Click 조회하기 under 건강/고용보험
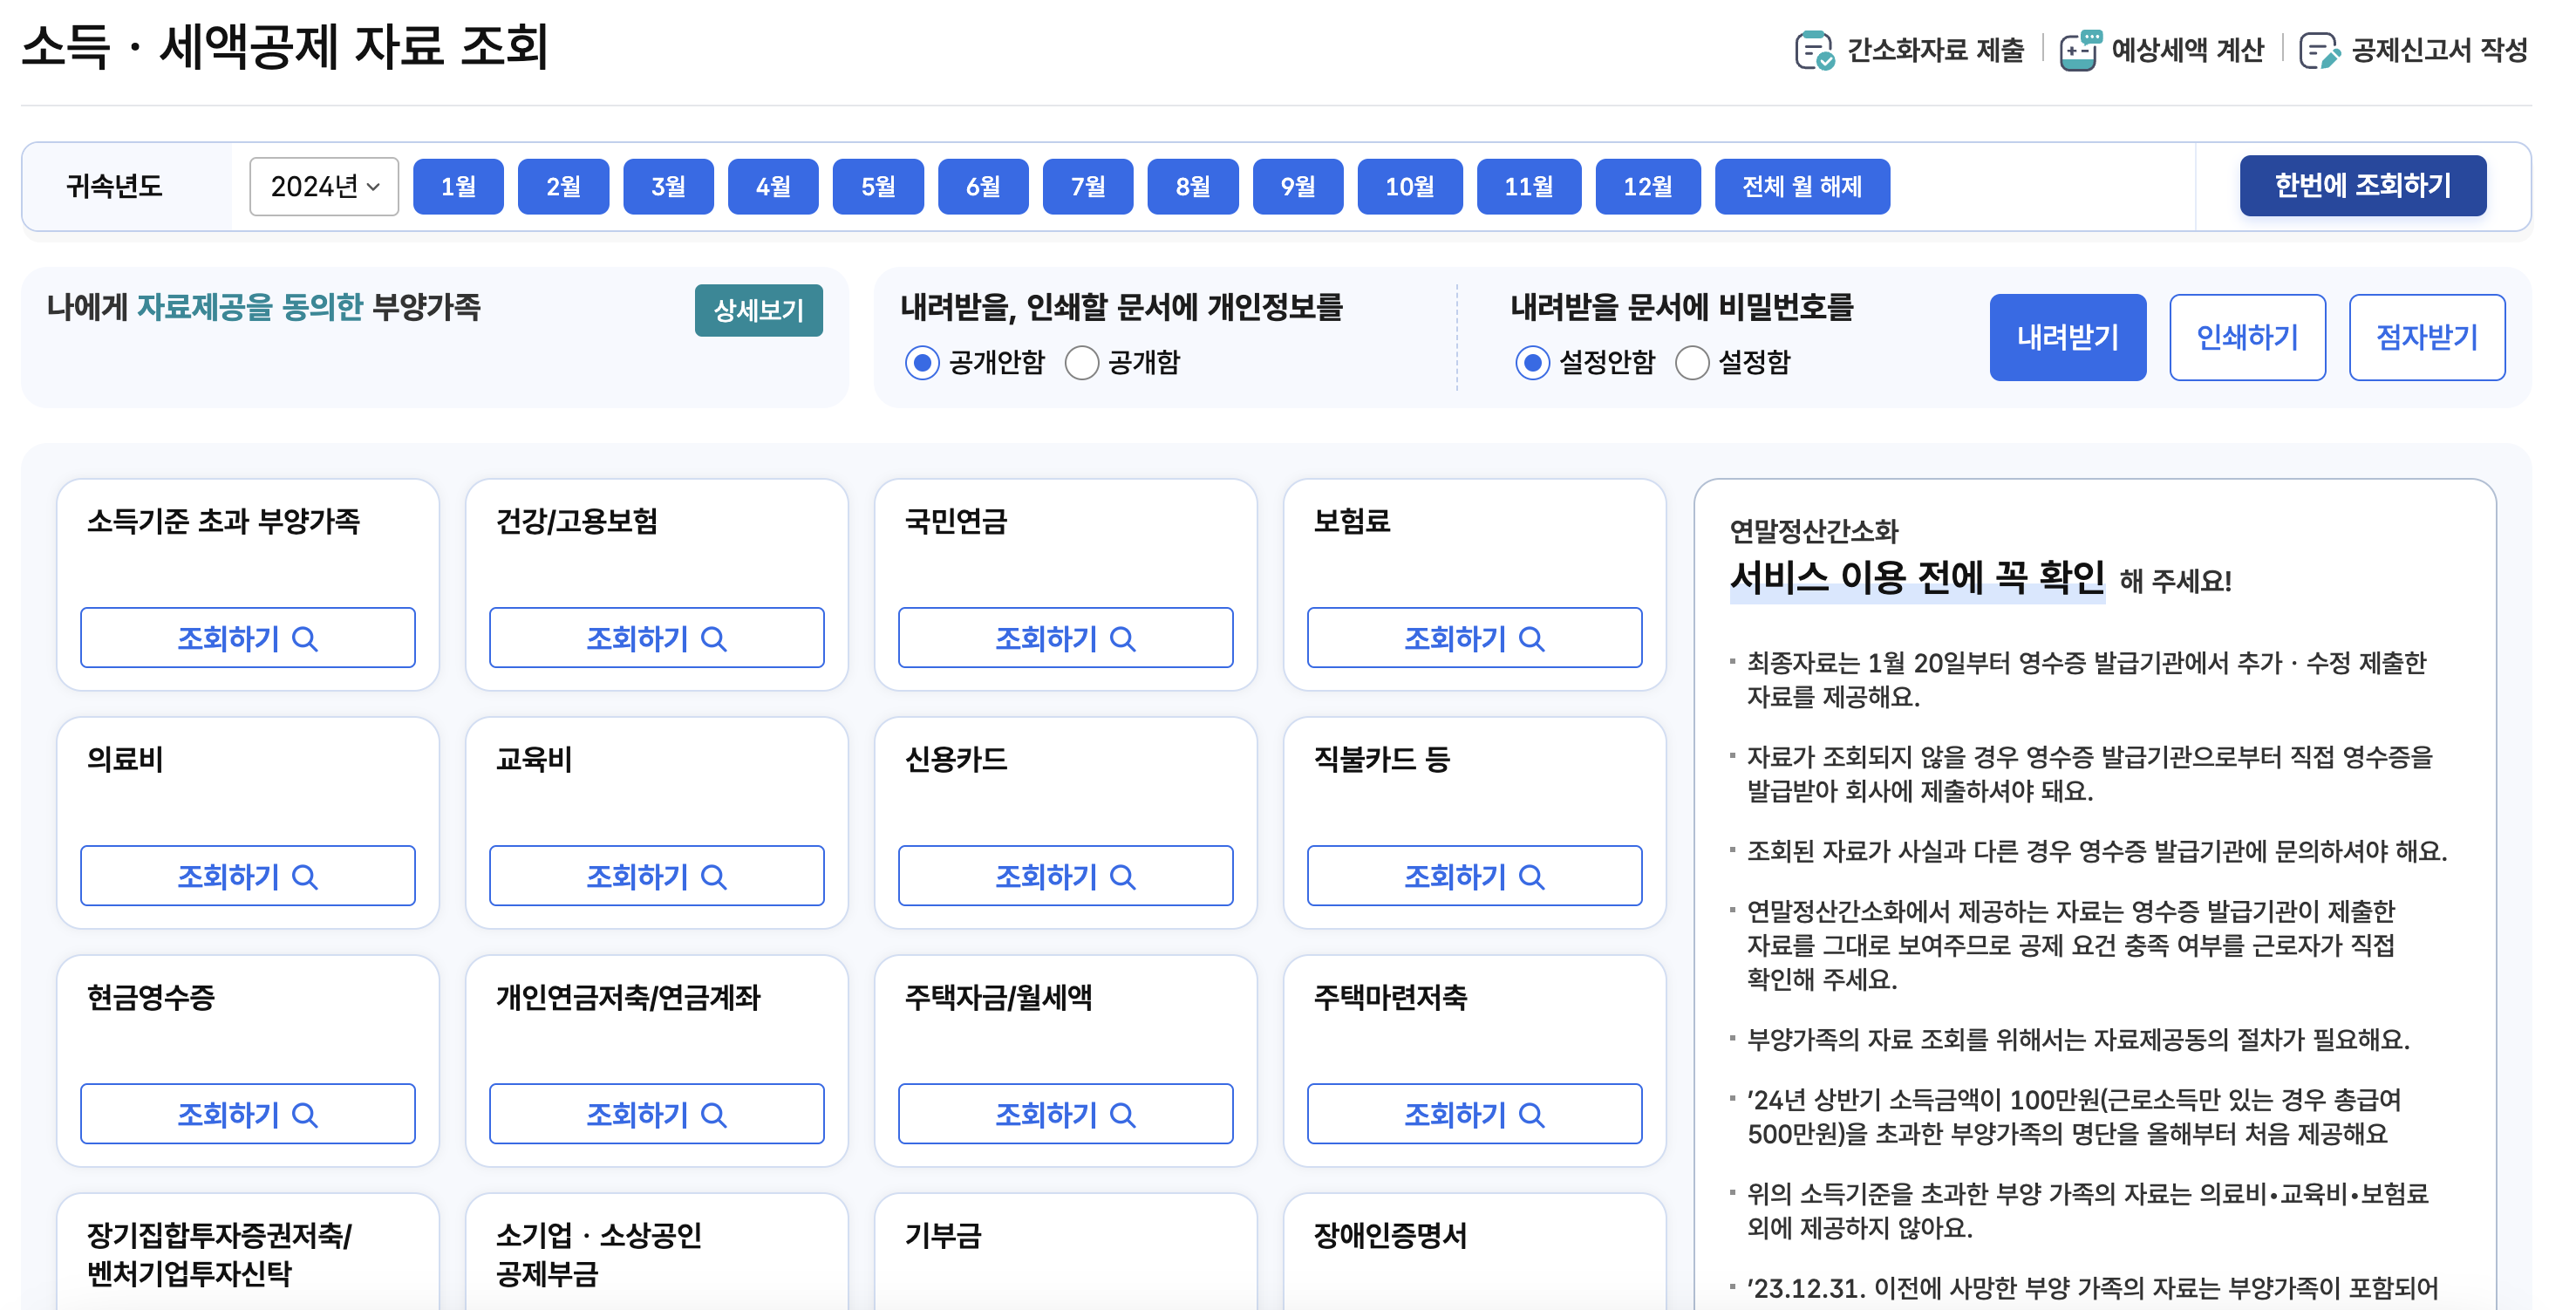 (657, 638)
